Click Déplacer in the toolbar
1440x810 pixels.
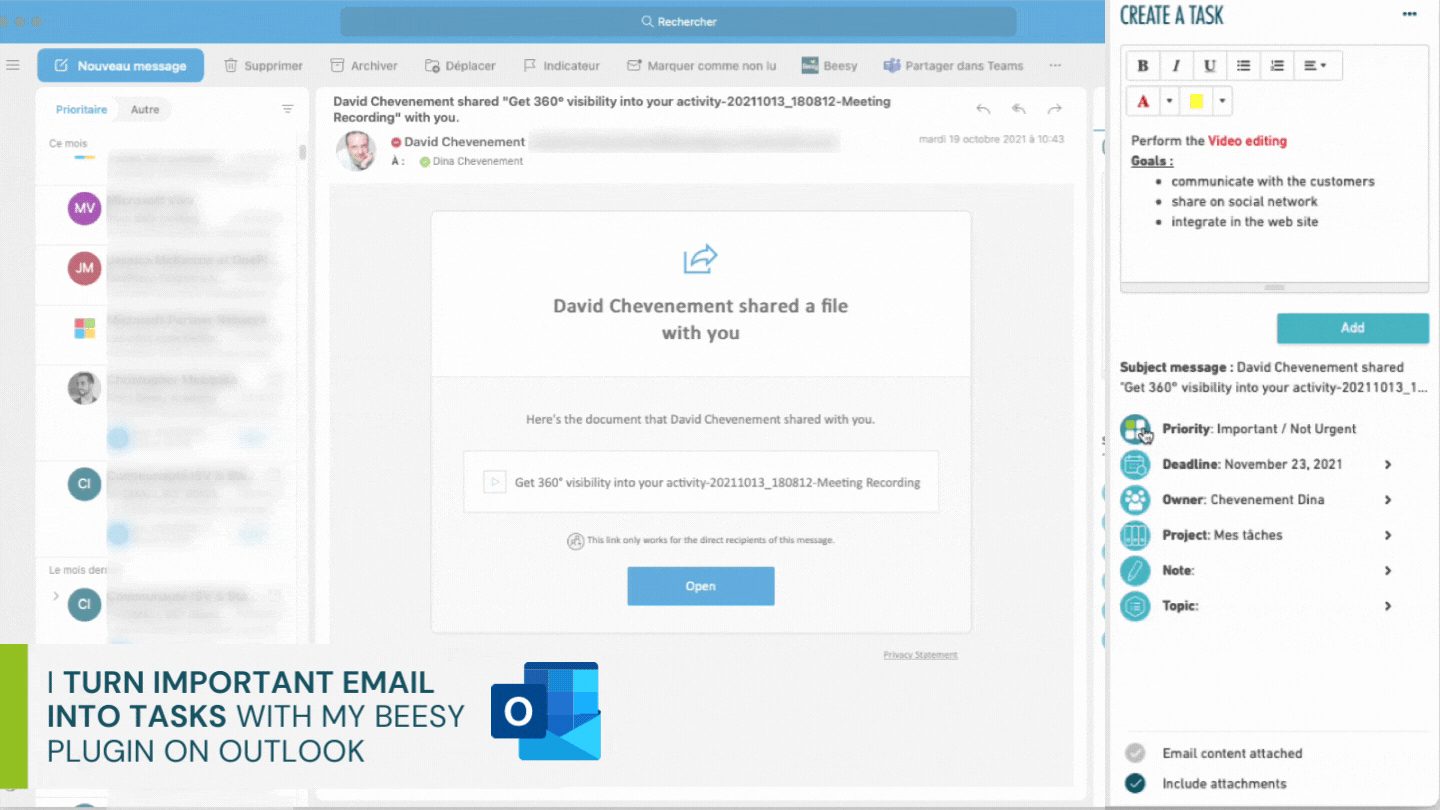pos(460,66)
